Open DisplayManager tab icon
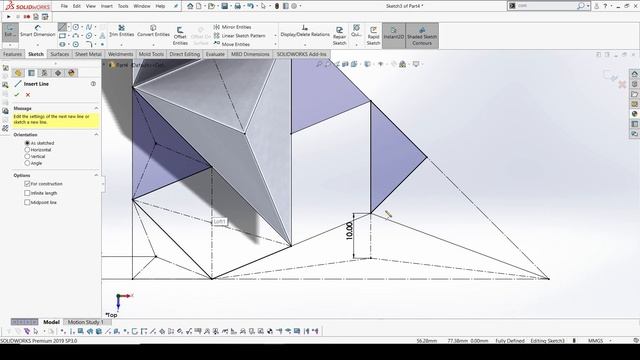This screenshot has width=640, height=360. coord(71,73)
